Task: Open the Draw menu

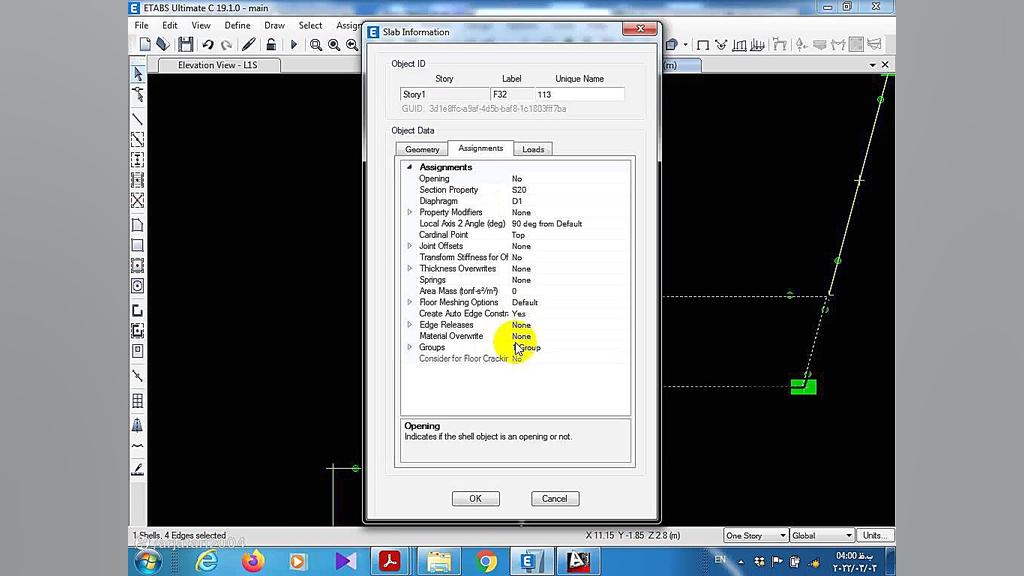Action: click(x=274, y=25)
